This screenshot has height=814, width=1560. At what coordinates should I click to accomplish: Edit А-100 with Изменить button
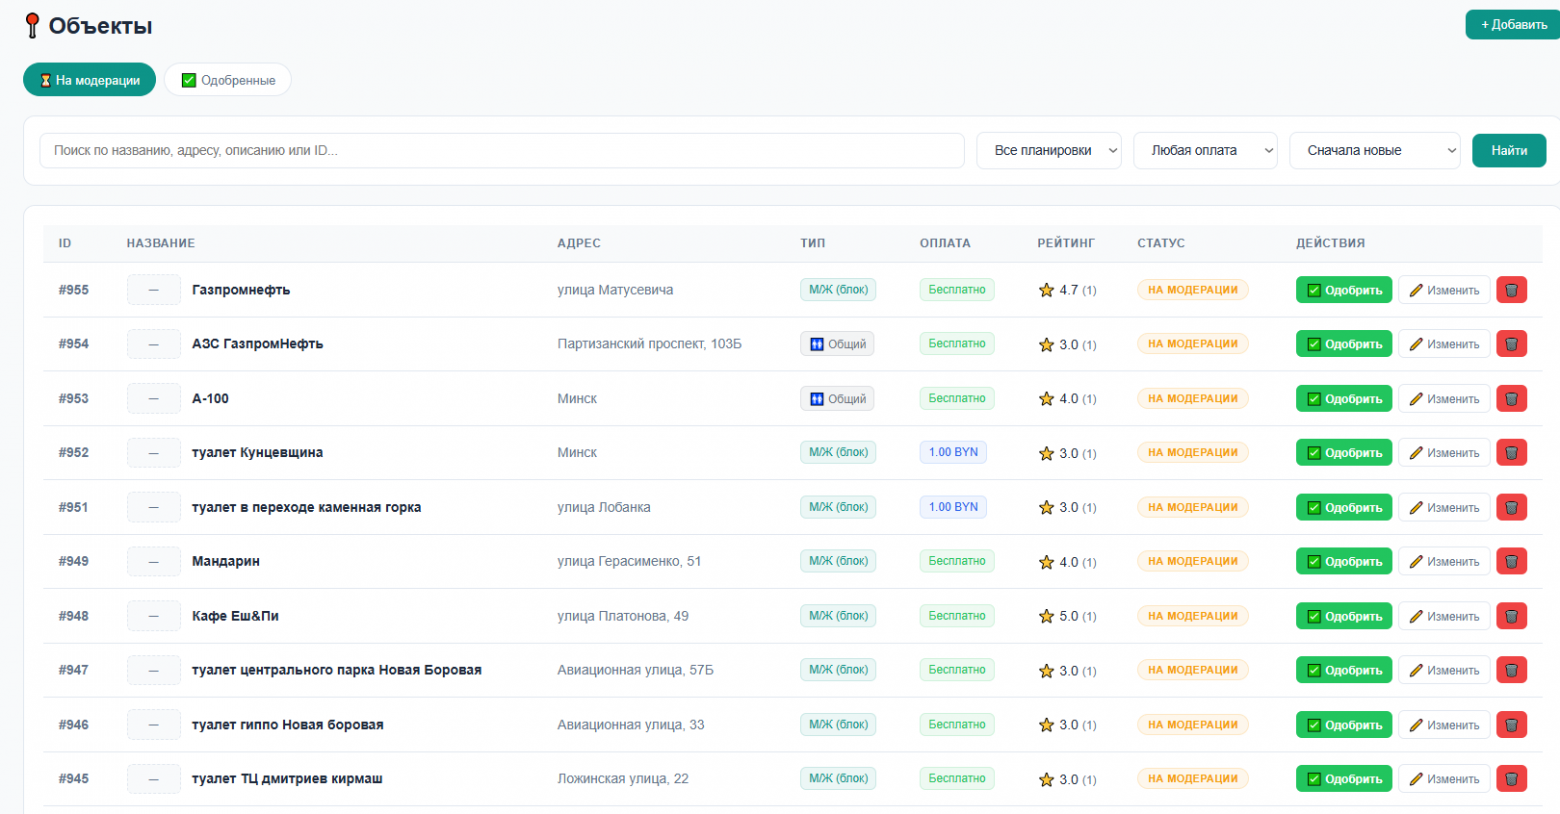tap(1443, 398)
